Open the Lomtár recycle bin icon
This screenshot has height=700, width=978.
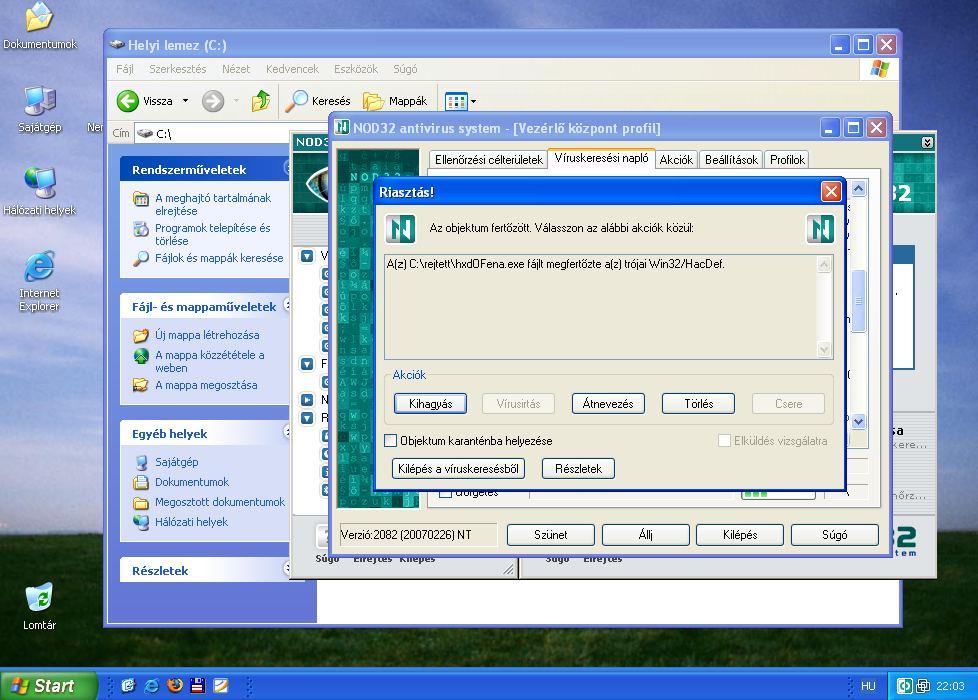click(39, 606)
